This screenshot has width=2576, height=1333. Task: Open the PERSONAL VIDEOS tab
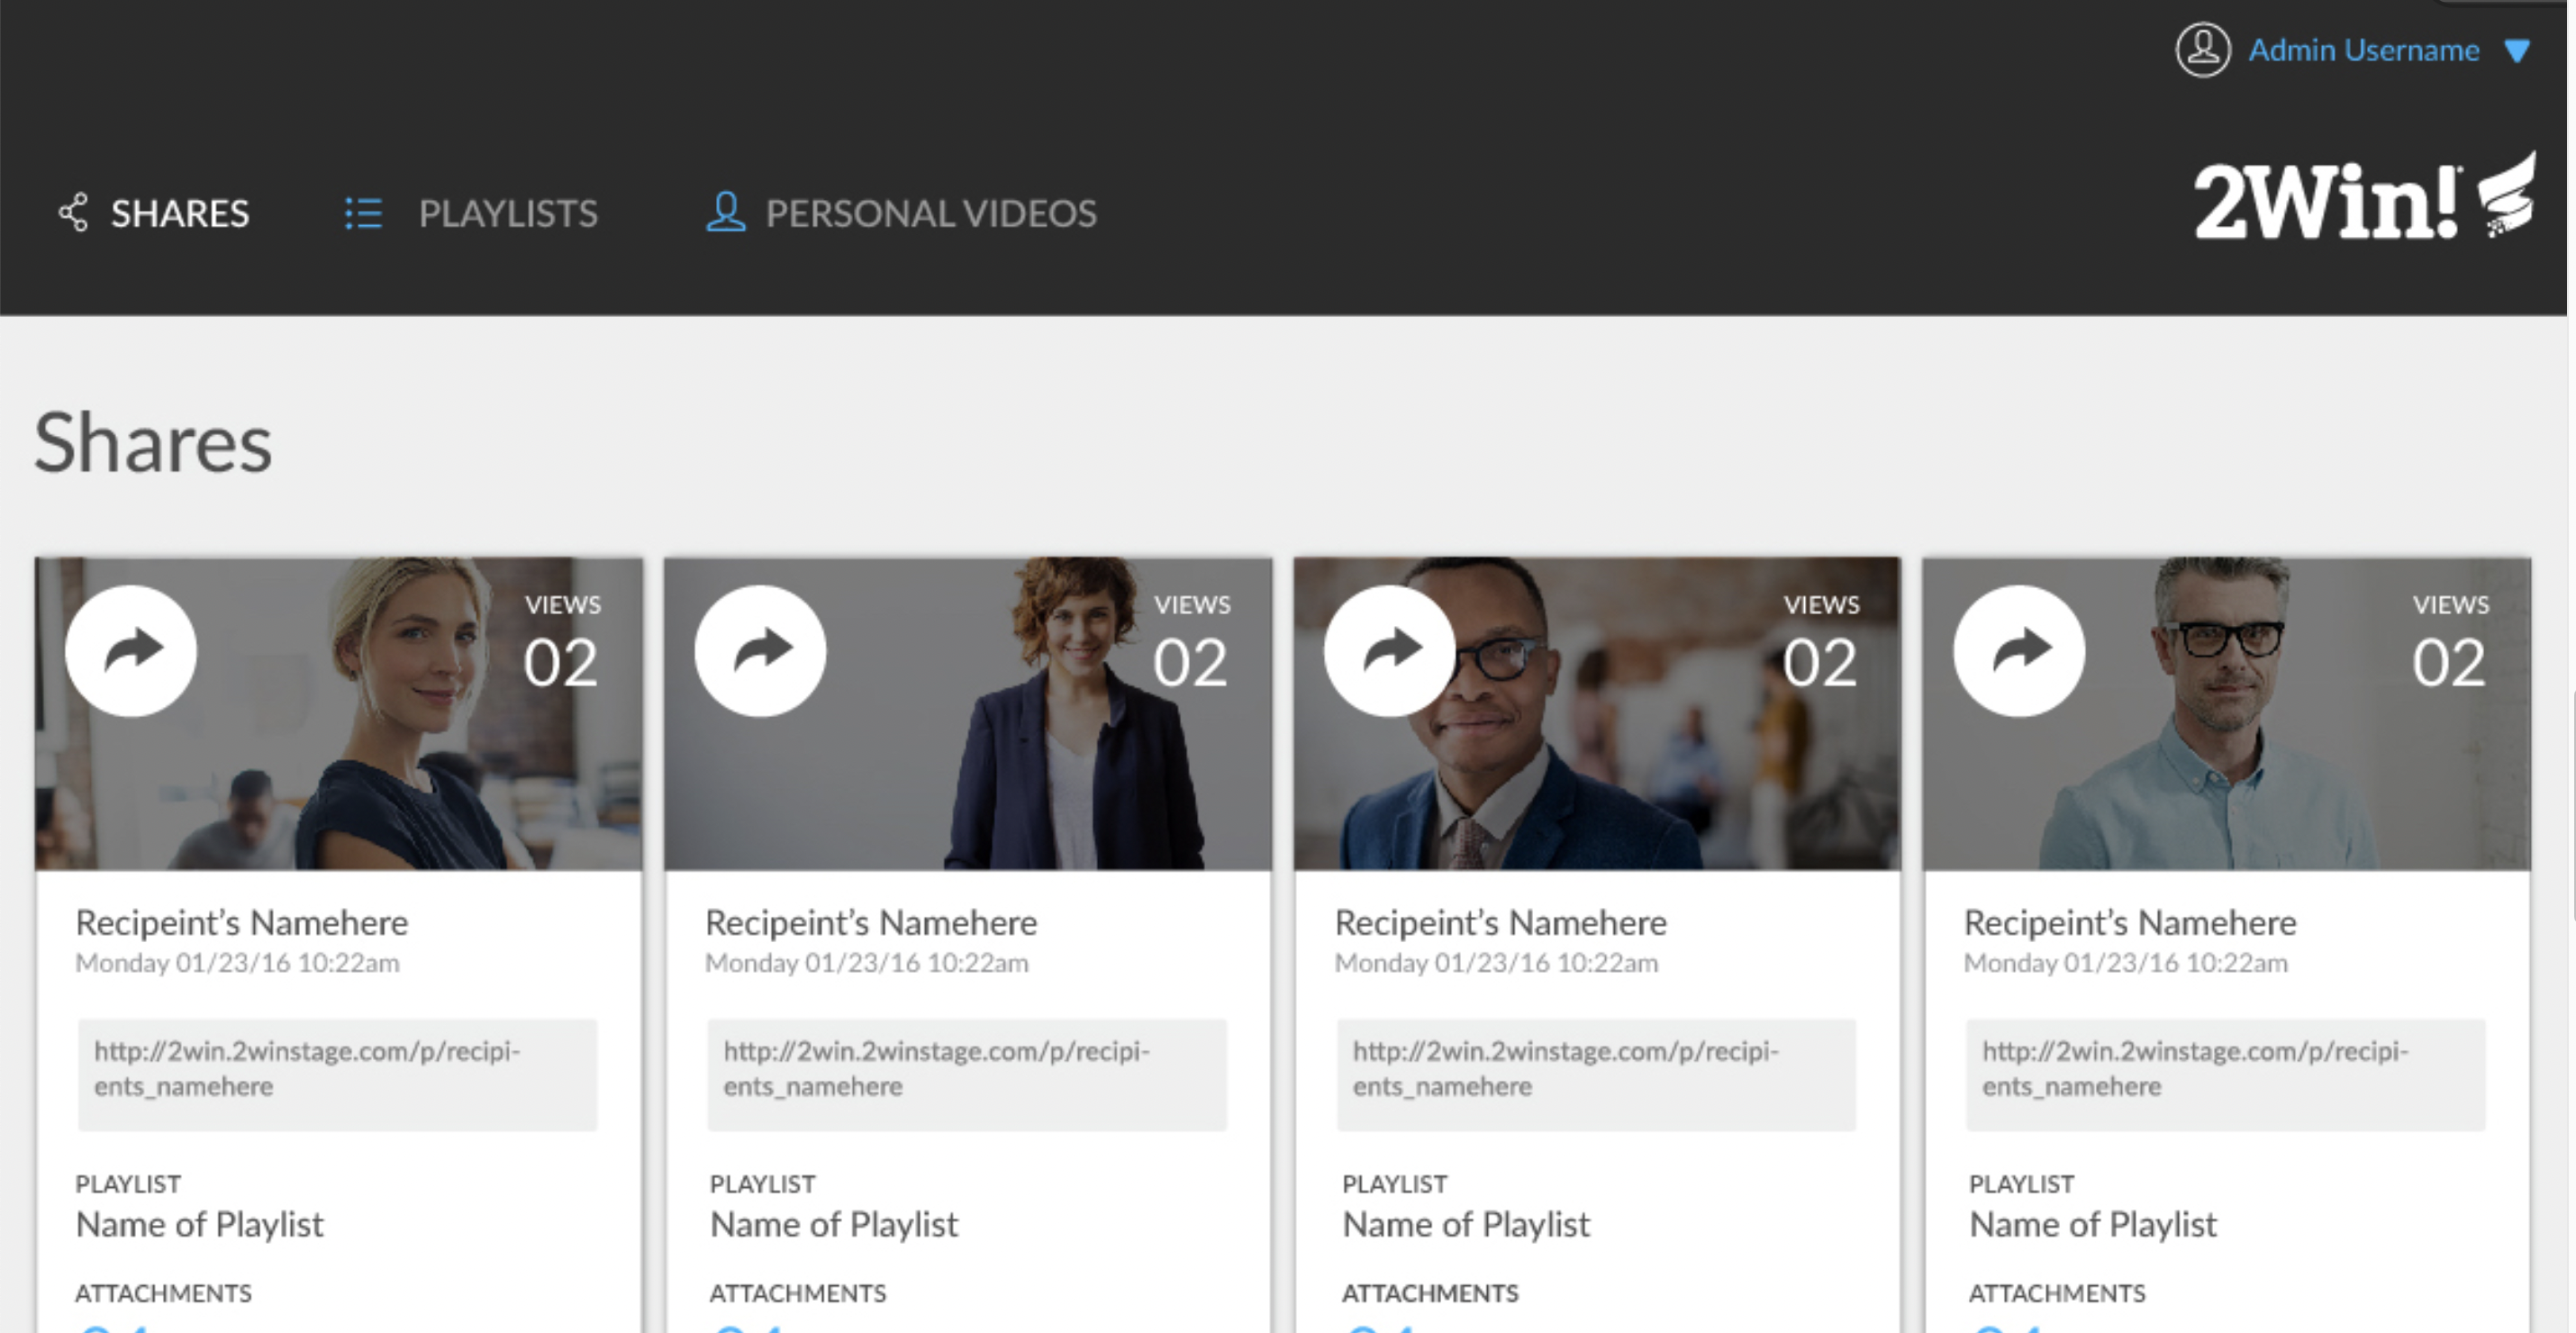(930, 213)
